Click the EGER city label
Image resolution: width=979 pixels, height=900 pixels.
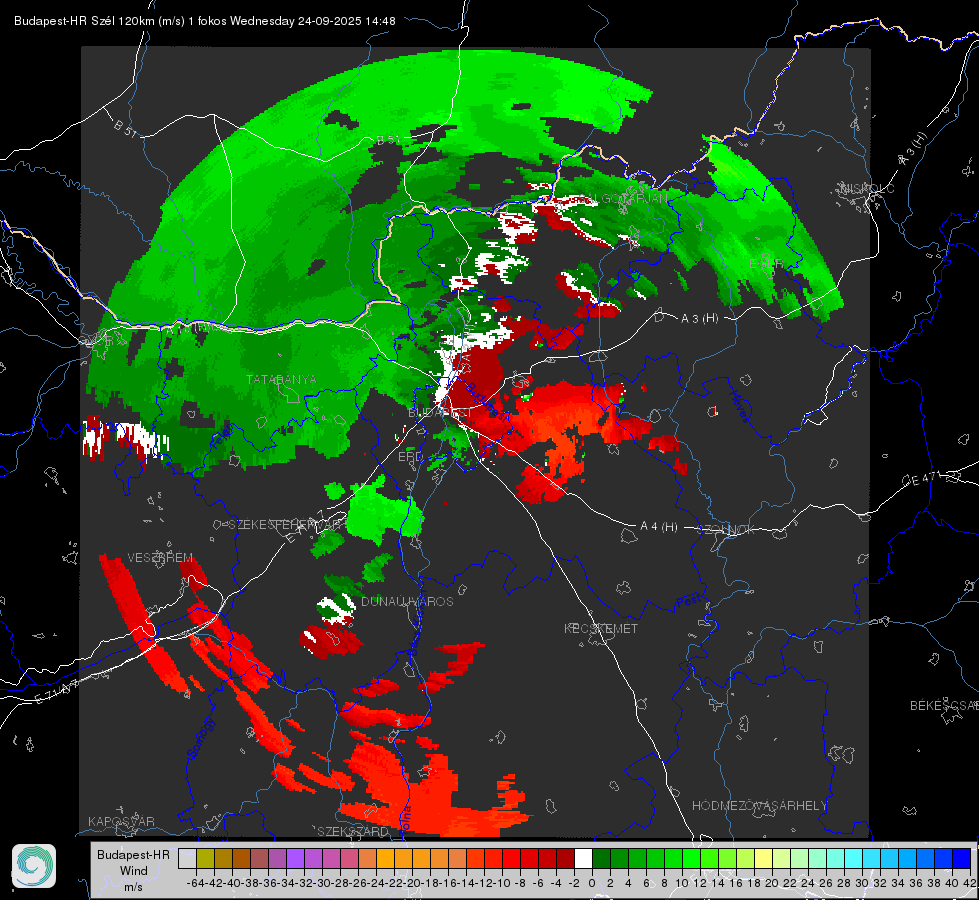click(766, 264)
